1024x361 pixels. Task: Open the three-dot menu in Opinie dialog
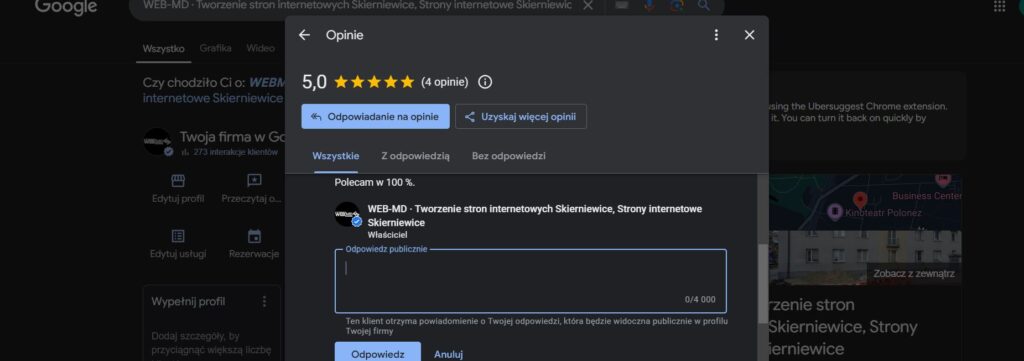click(716, 35)
